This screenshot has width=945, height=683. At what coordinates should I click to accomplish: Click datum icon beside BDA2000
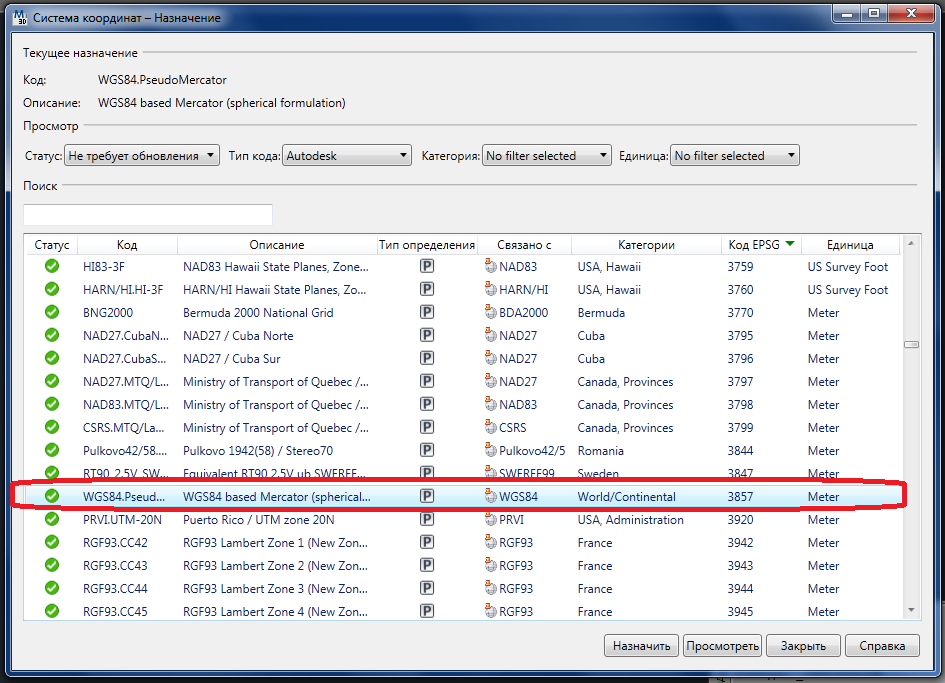(490, 313)
